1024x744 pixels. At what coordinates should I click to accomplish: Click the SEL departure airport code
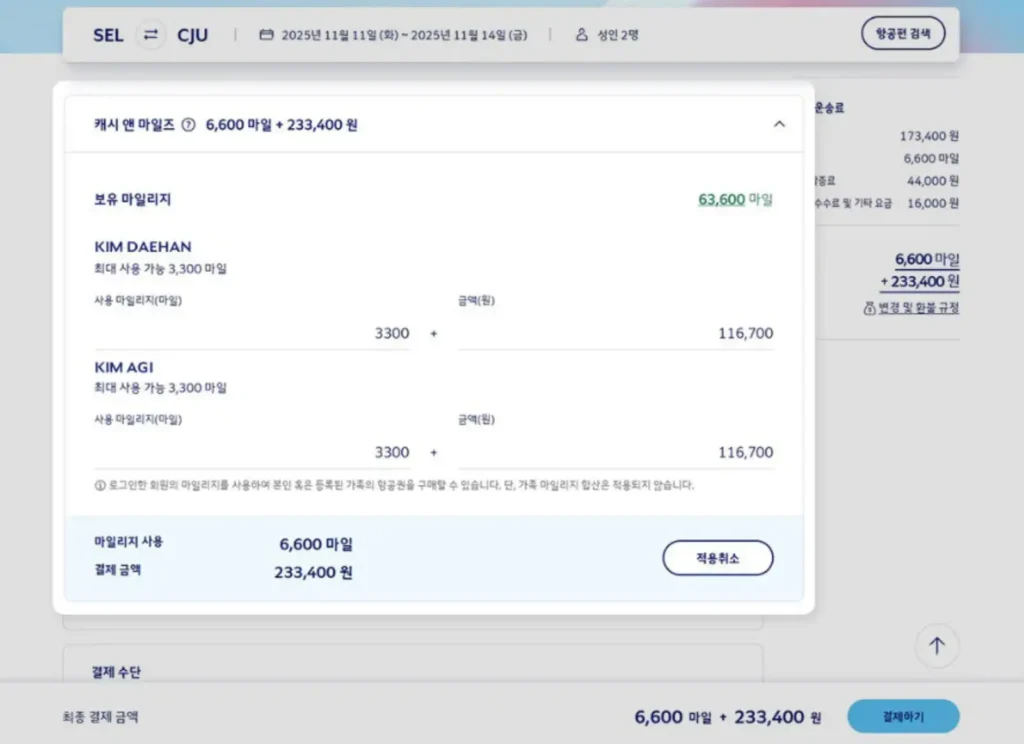pos(109,35)
